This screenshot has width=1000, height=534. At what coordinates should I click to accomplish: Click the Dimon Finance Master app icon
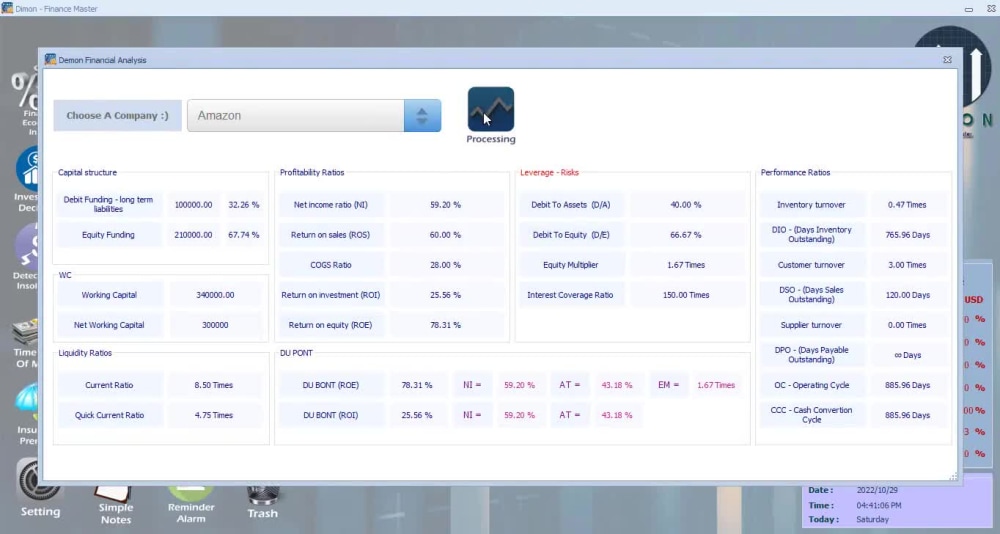(7, 8)
